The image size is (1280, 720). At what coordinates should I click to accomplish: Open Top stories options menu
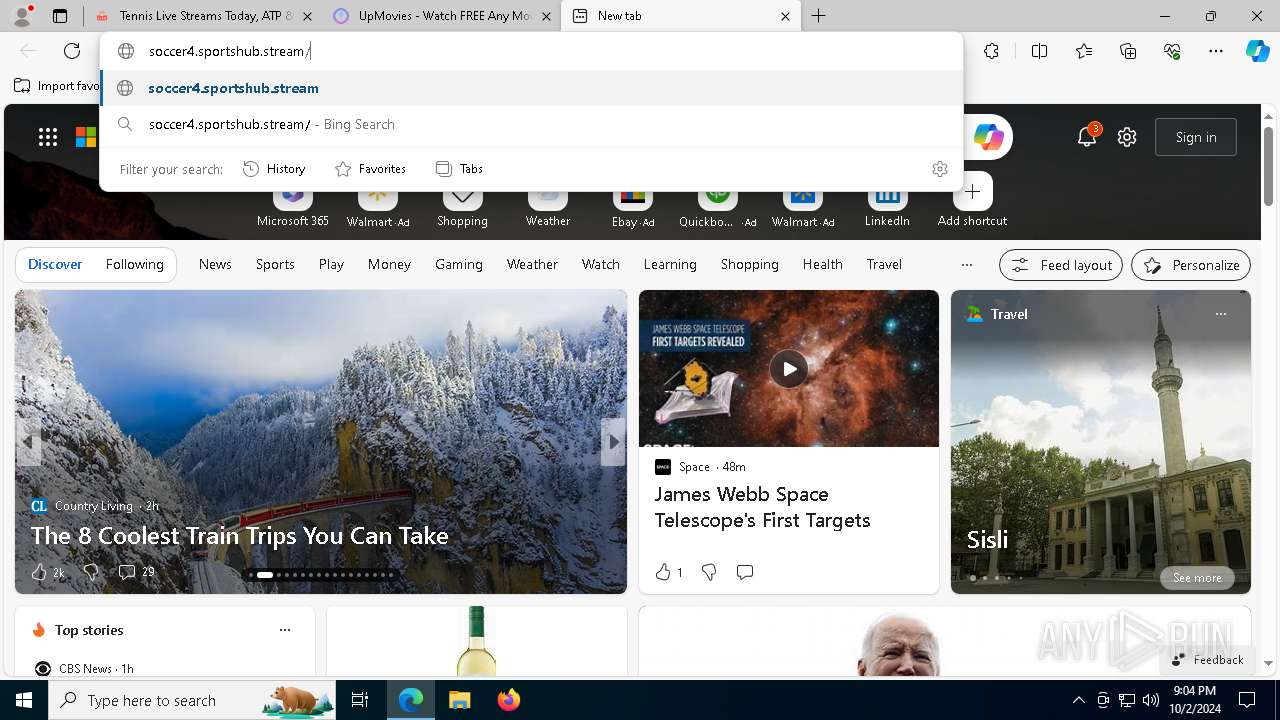285,630
